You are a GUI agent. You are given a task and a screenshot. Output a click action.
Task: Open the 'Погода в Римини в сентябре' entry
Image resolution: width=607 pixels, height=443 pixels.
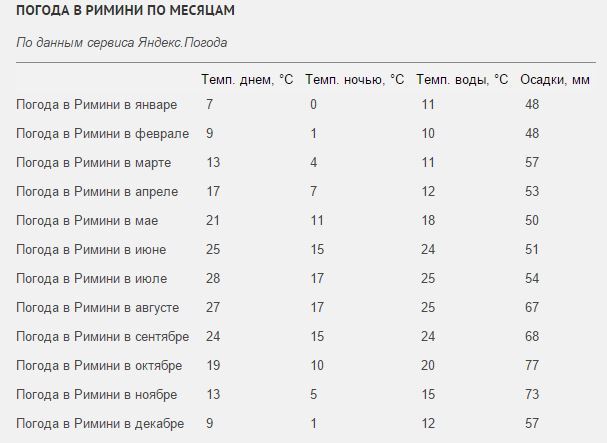(102, 336)
